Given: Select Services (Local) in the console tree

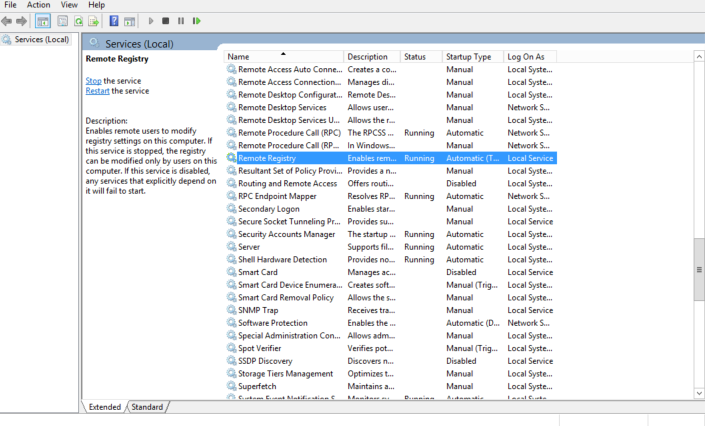Looking at the screenshot, I should [41, 40].
